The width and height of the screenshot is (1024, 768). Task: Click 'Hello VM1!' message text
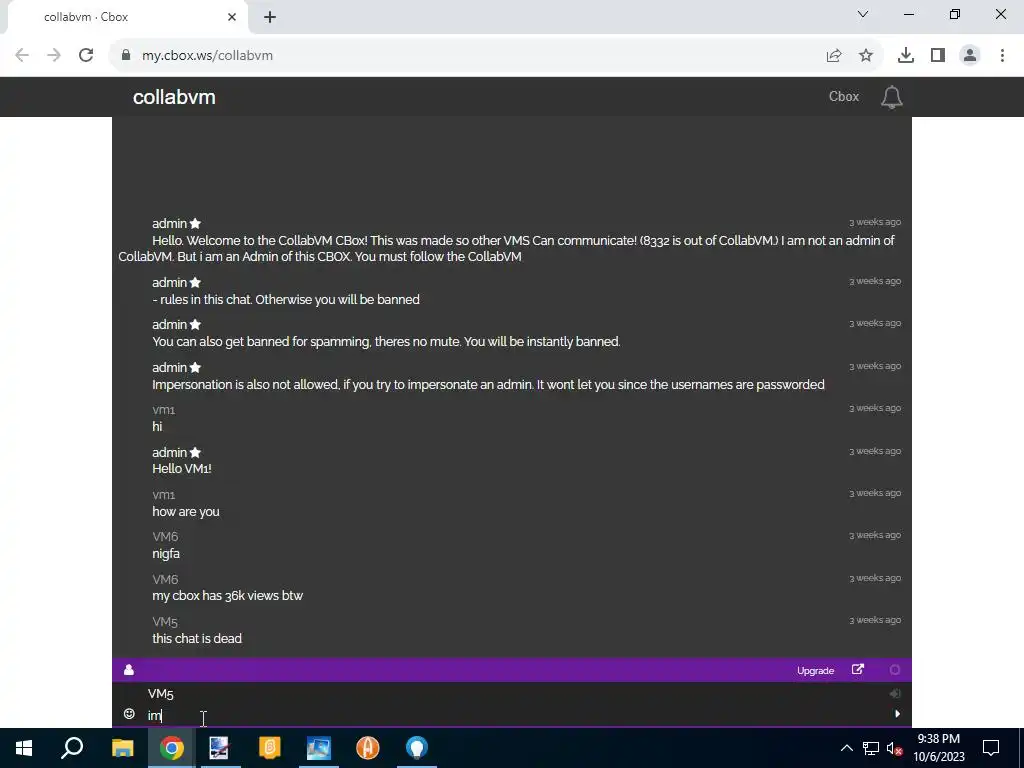[182, 469]
